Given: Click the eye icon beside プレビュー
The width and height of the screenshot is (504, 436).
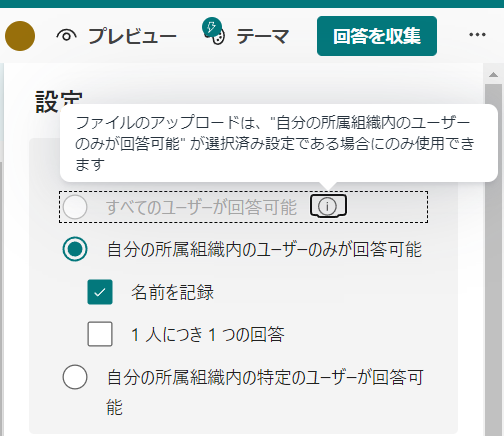Looking at the screenshot, I should pyautogui.click(x=67, y=35).
